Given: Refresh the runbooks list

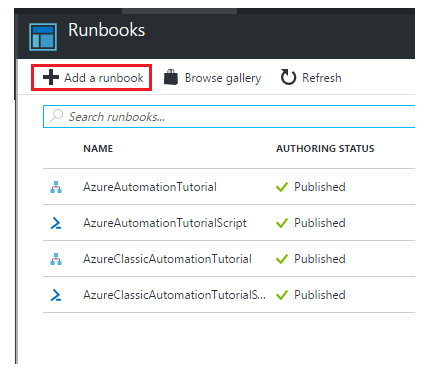Looking at the screenshot, I should pos(311,78).
